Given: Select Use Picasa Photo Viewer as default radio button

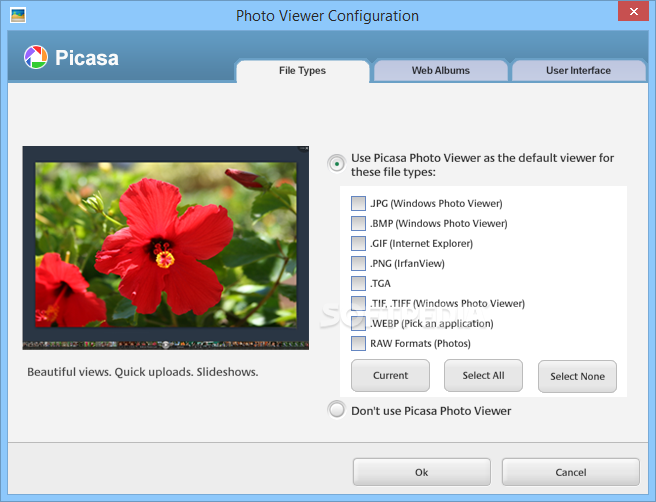Looking at the screenshot, I should [337, 164].
